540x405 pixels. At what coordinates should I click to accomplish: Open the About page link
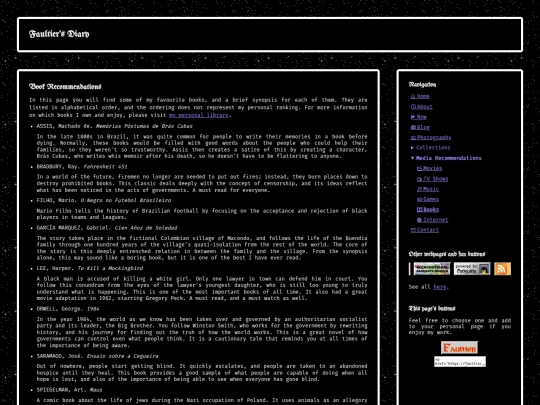click(422, 107)
